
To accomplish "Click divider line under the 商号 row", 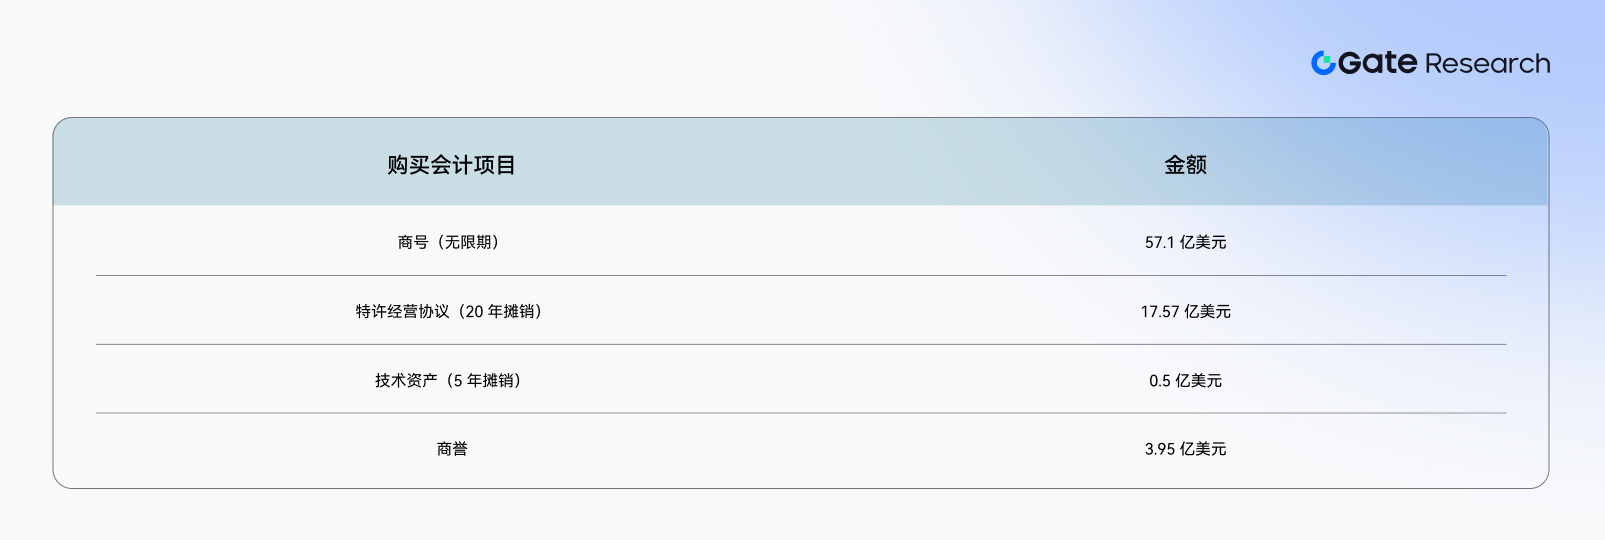I will (801, 275).
